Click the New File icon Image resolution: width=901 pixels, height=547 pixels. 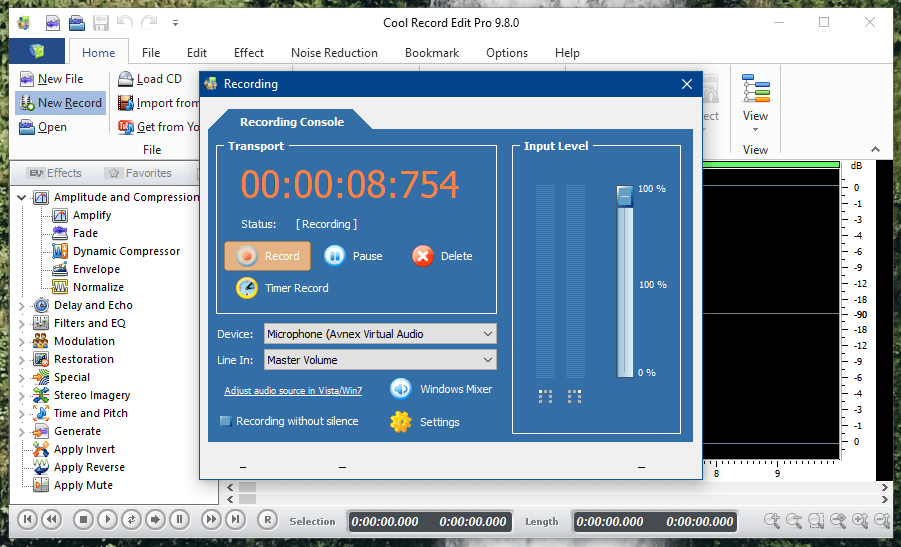coord(26,79)
